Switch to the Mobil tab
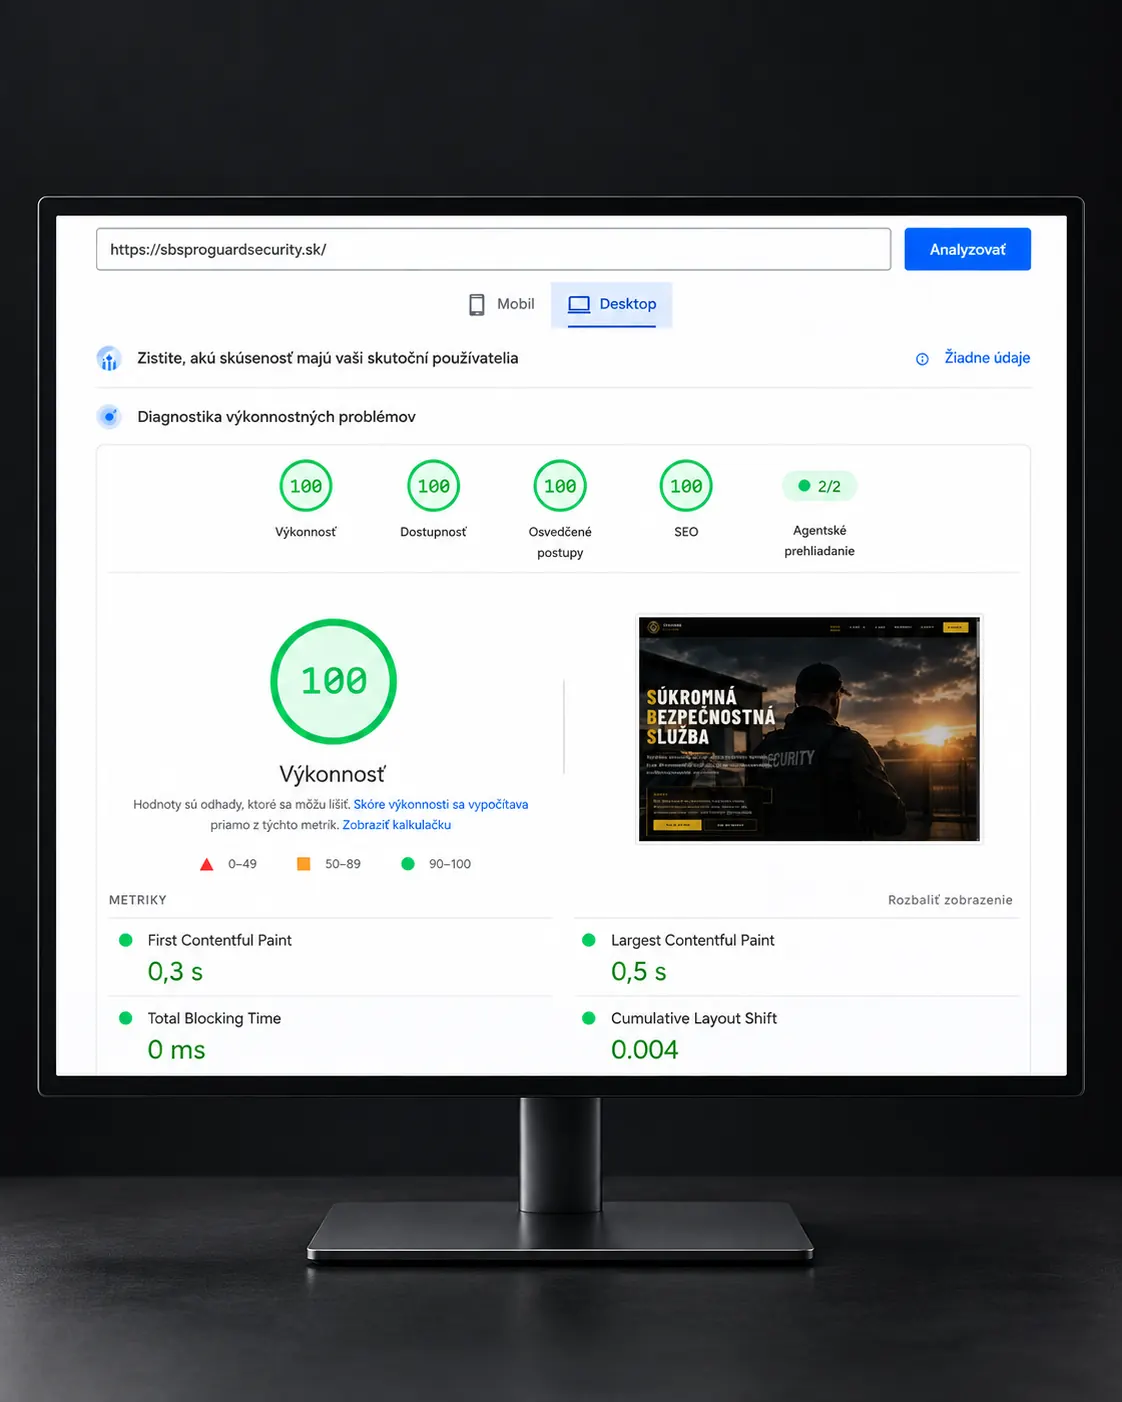 tap(502, 304)
